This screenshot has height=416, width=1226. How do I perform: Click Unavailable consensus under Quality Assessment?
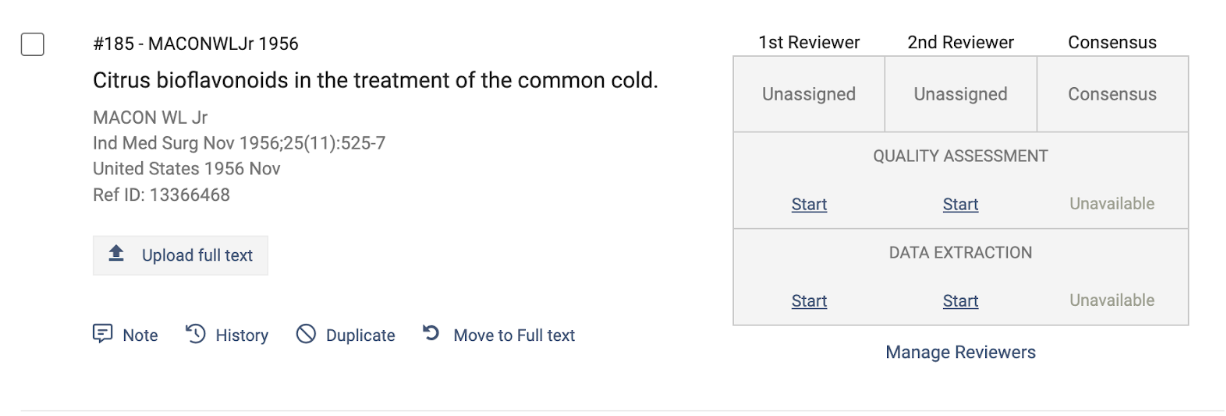click(1112, 204)
